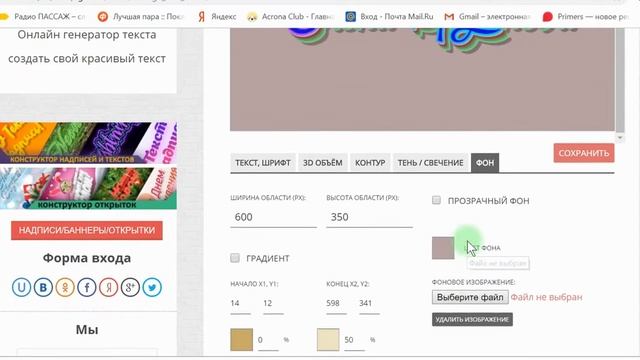Click the Онлайн генератор текста title

(x=87, y=35)
